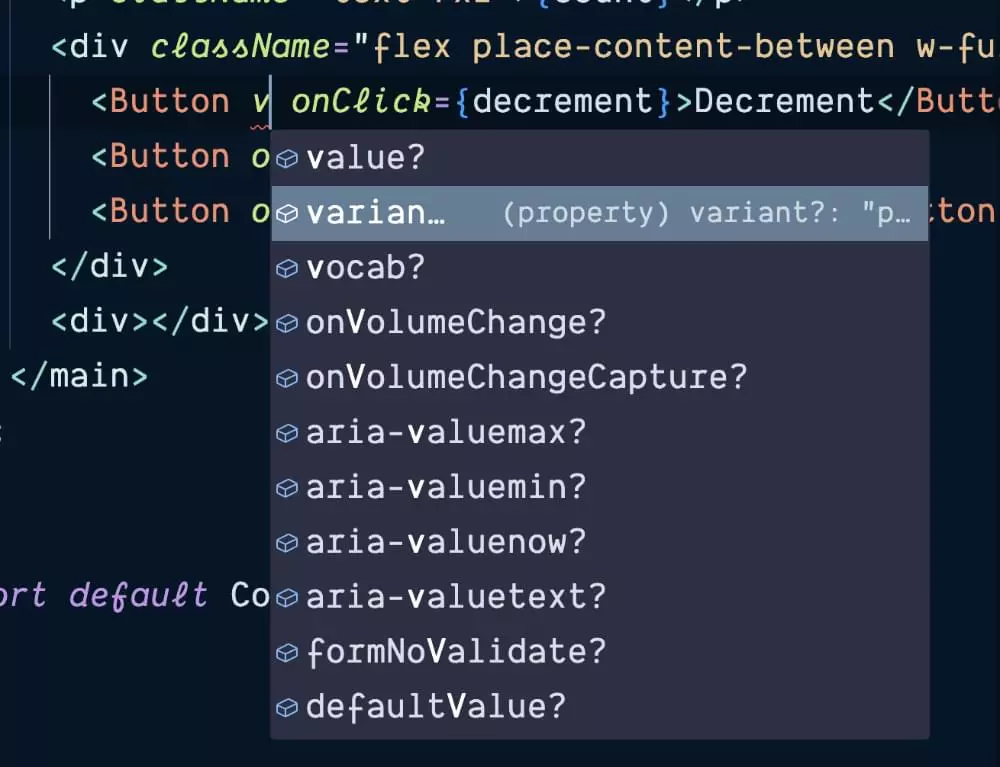Pick the defaultValue? suggestion
The height and width of the screenshot is (767, 1000).
599,707
